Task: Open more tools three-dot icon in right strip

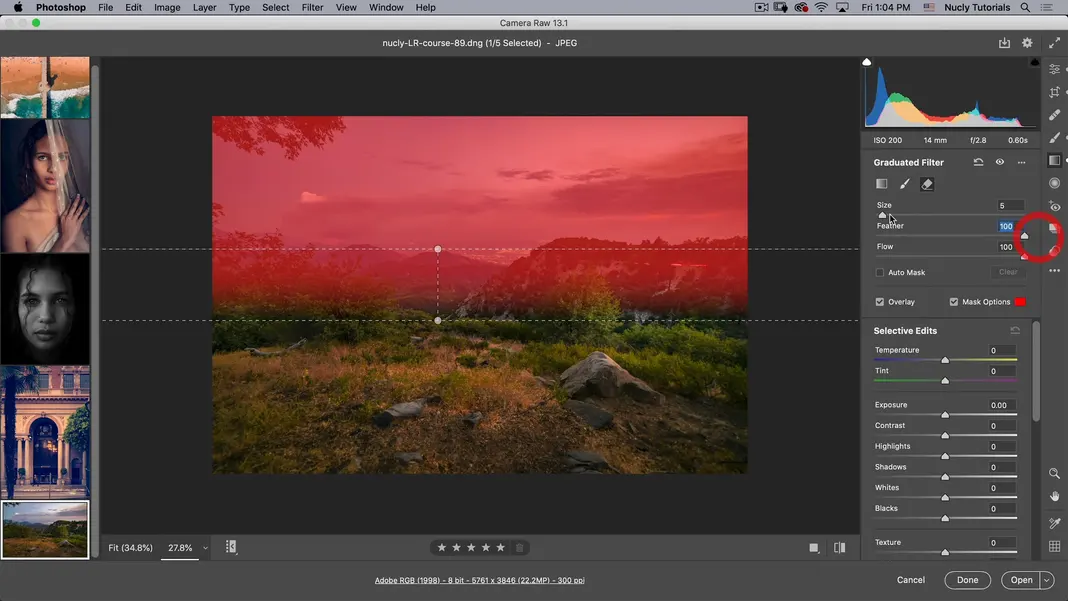Action: (1054, 271)
